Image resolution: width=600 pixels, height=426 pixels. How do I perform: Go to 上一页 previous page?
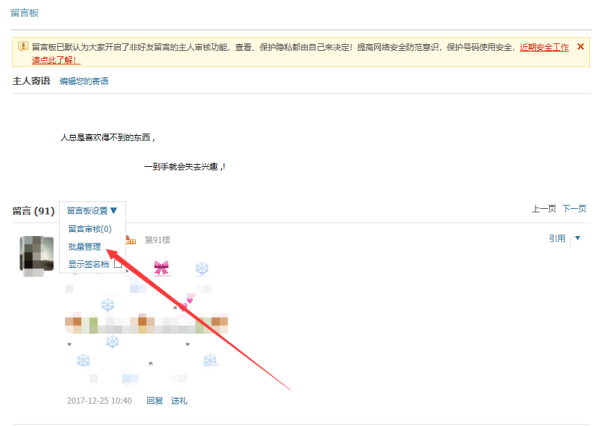coord(544,209)
